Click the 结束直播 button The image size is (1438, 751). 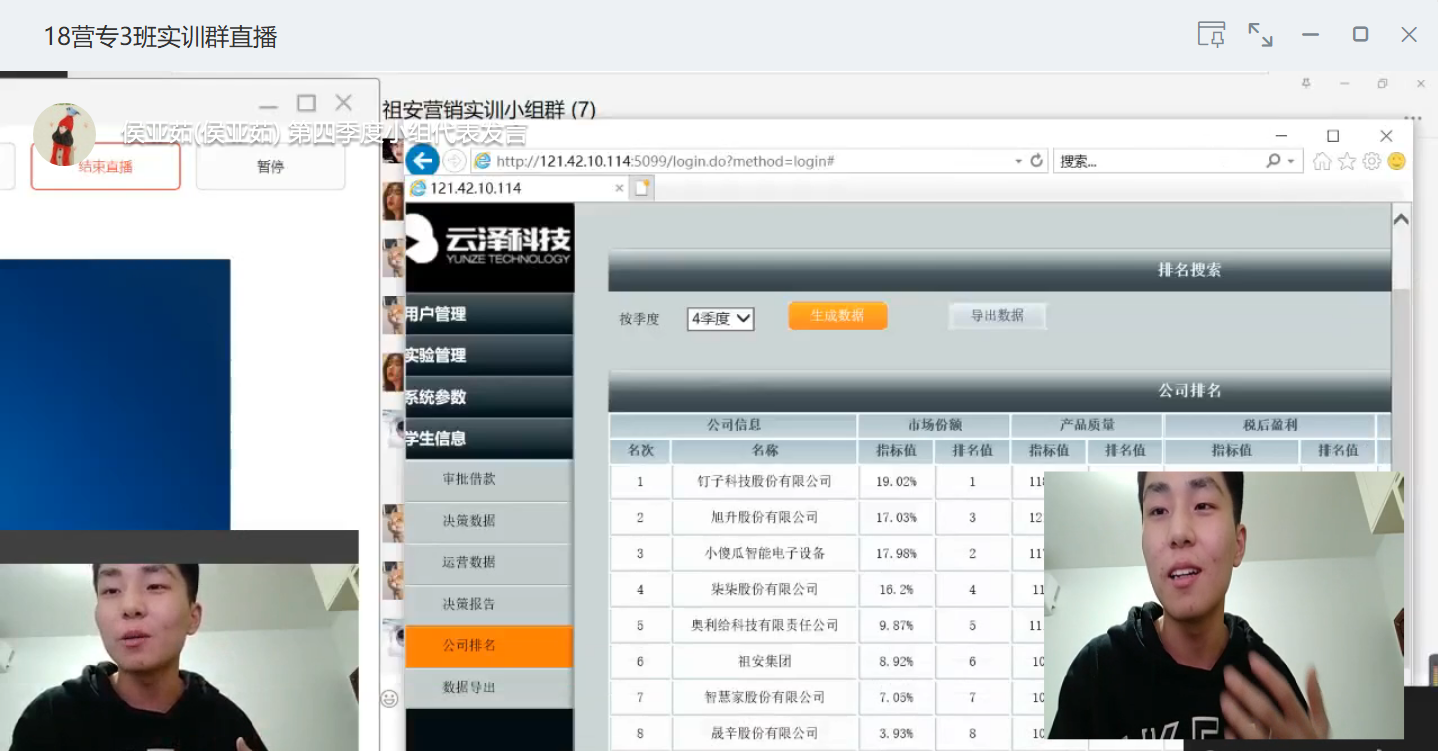pos(106,167)
